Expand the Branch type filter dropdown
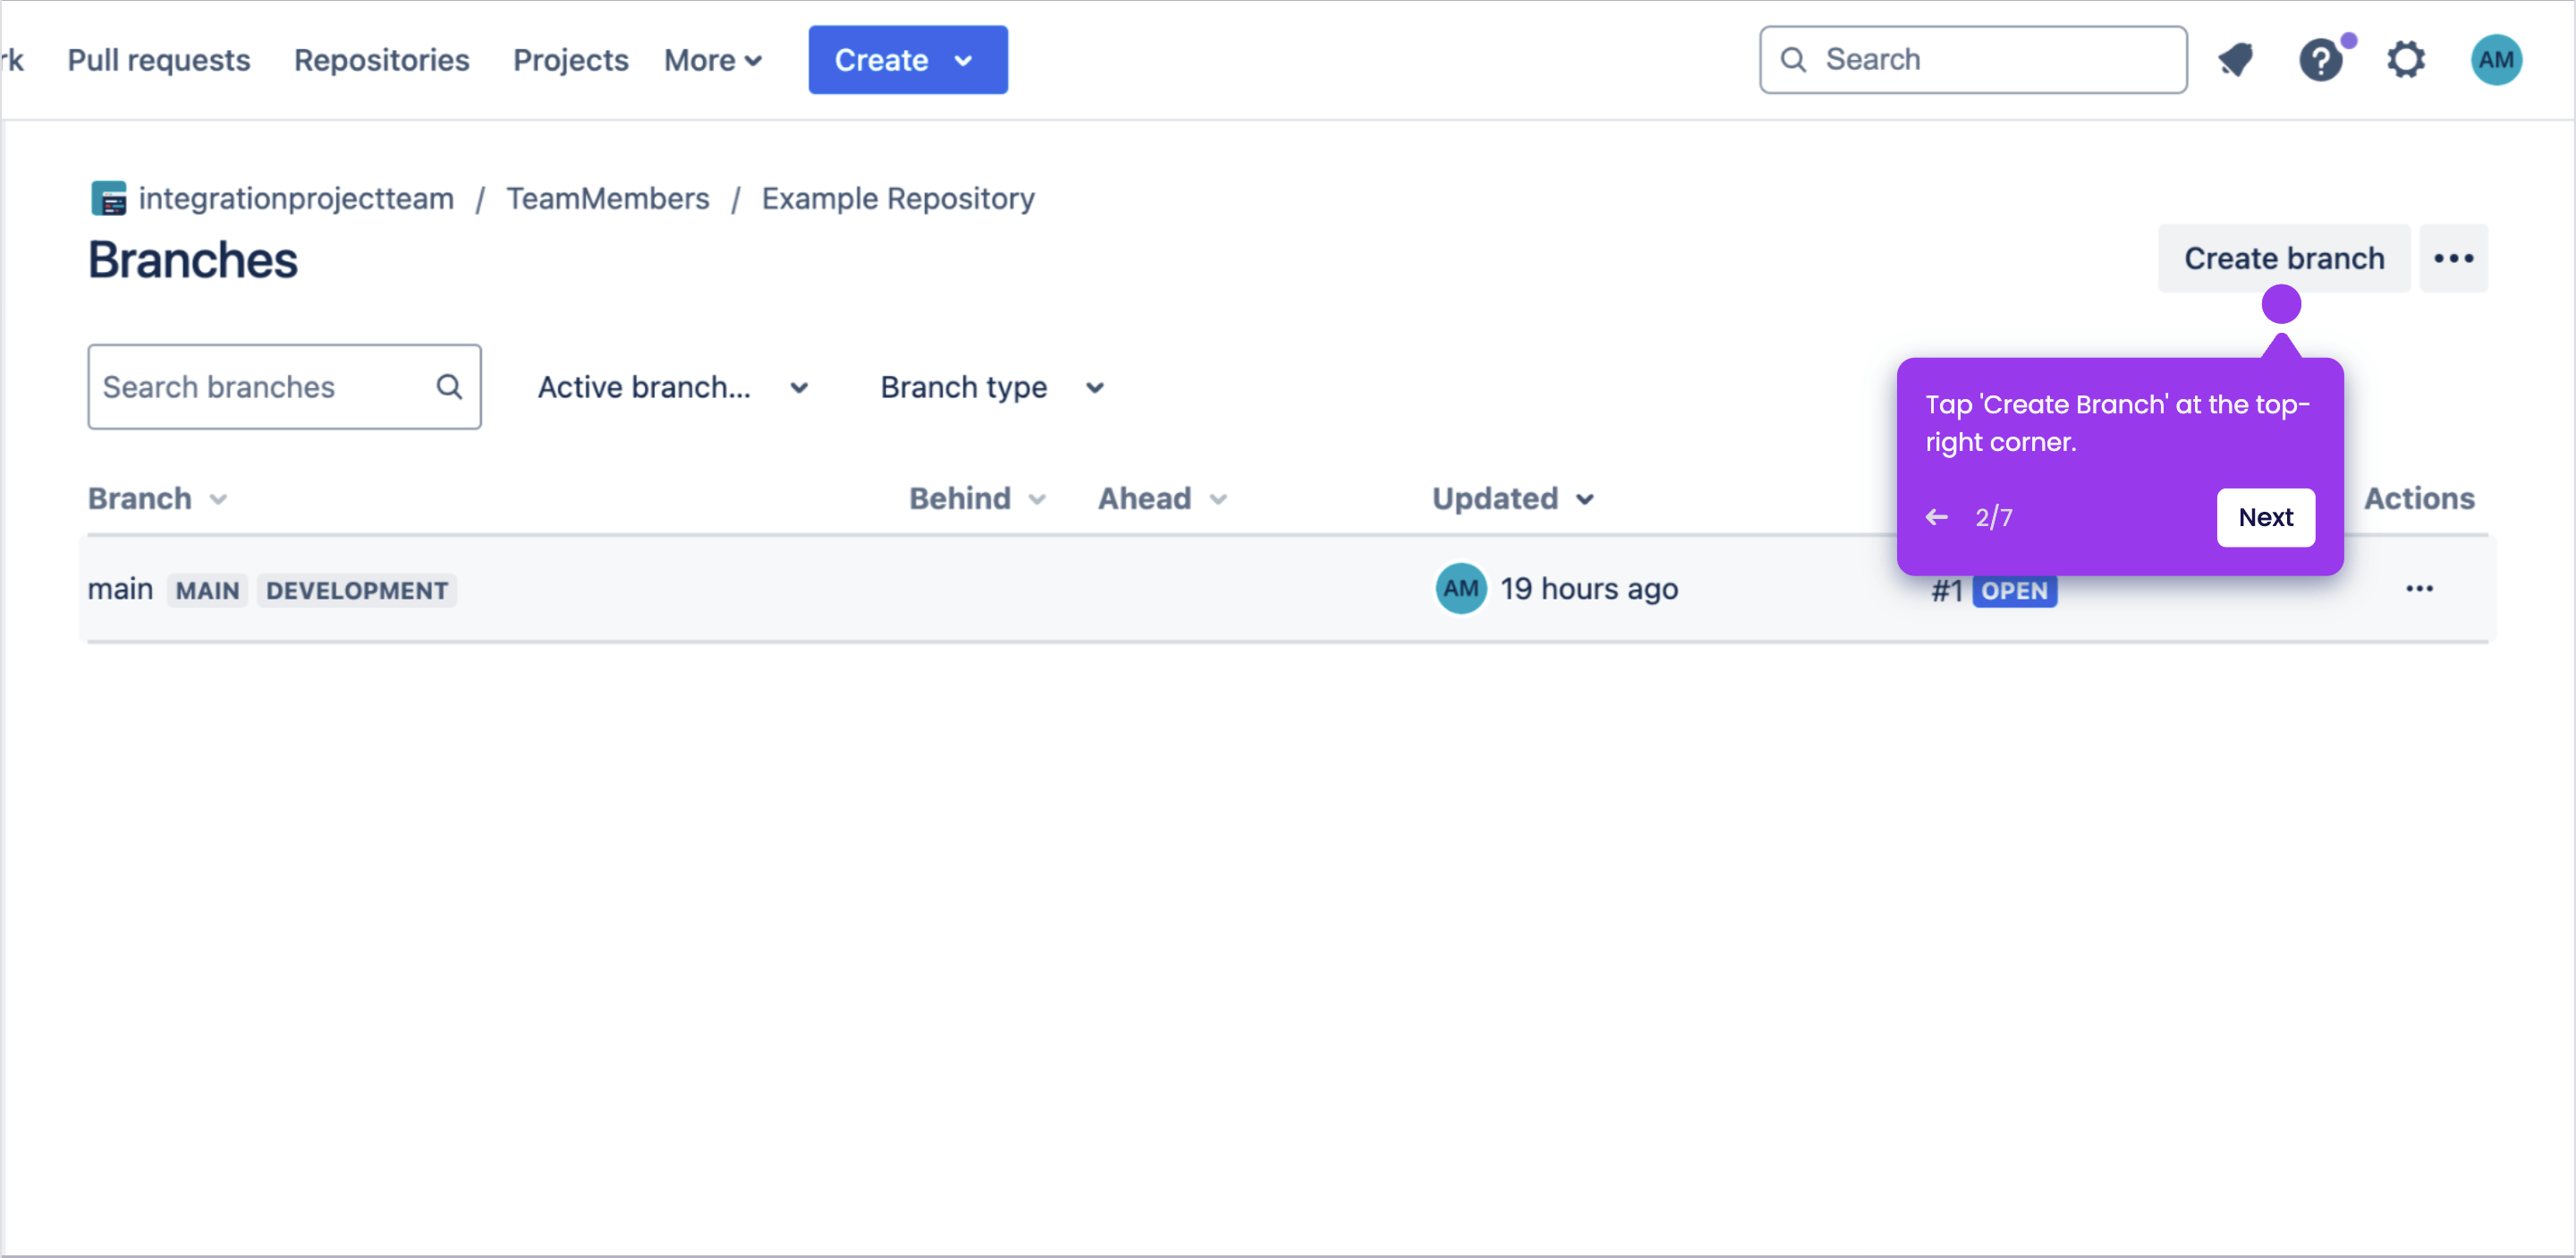The height and width of the screenshot is (1258, 2576). (992, 387)
